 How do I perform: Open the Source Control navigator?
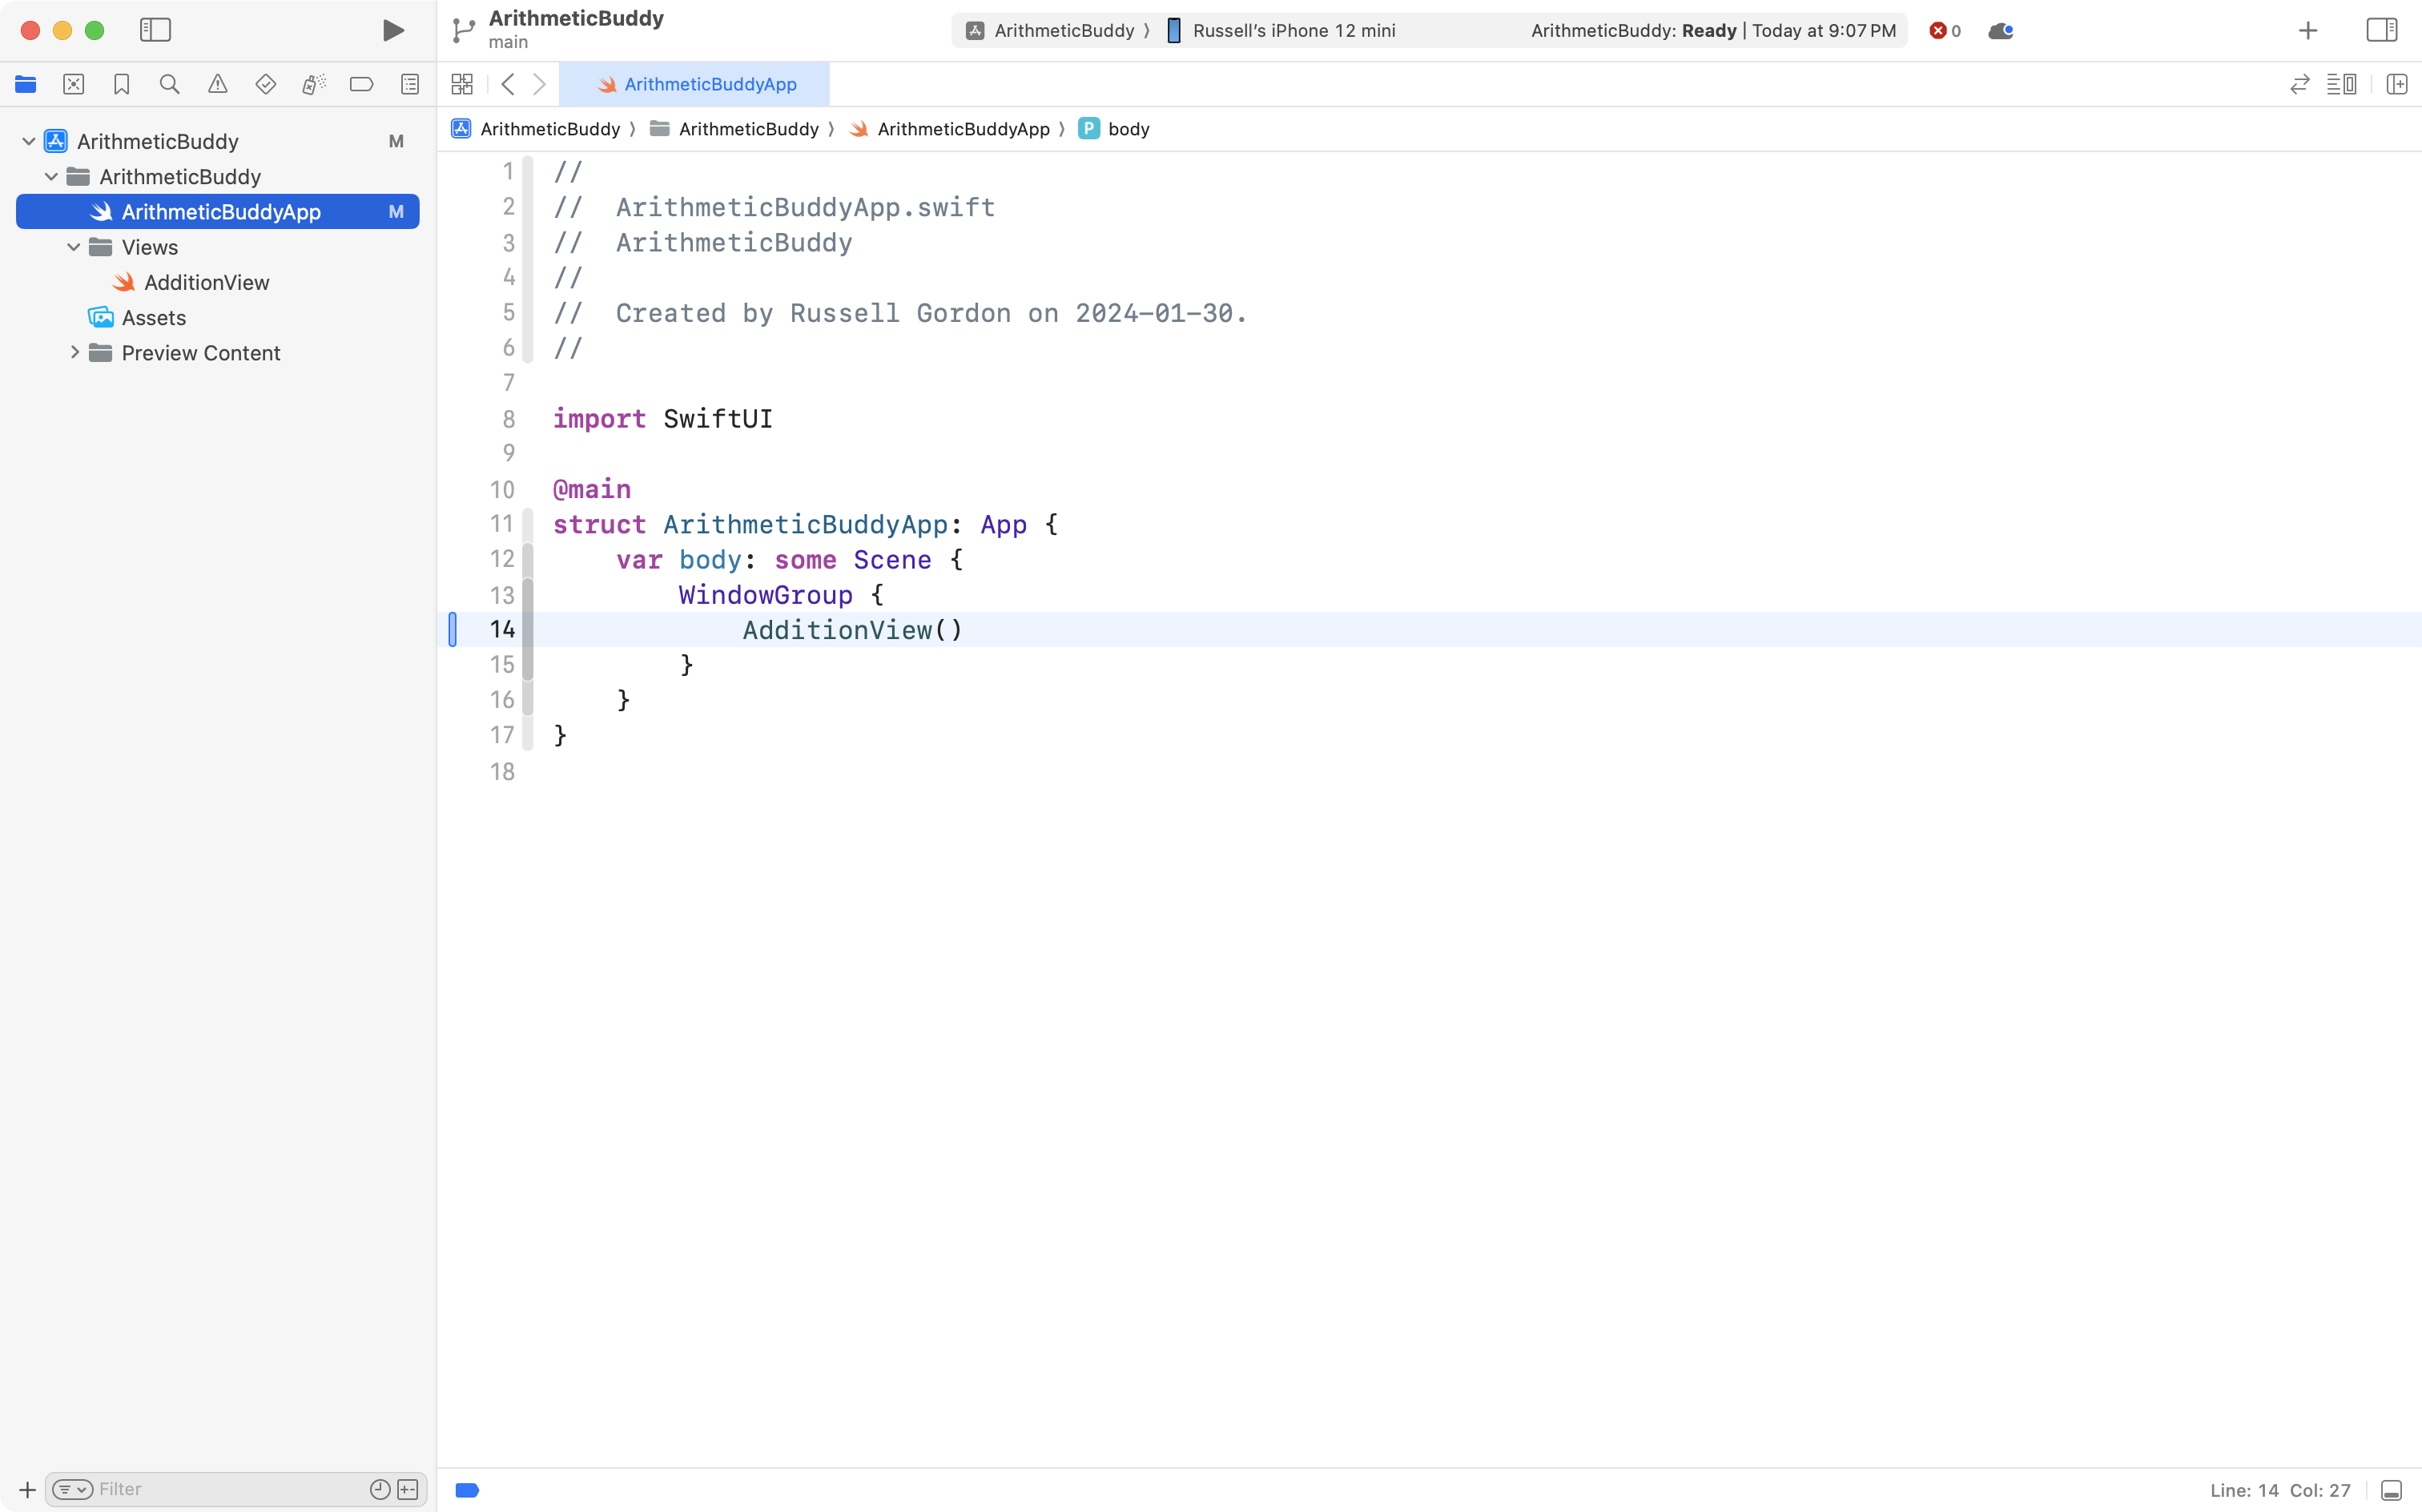[74, 84]
